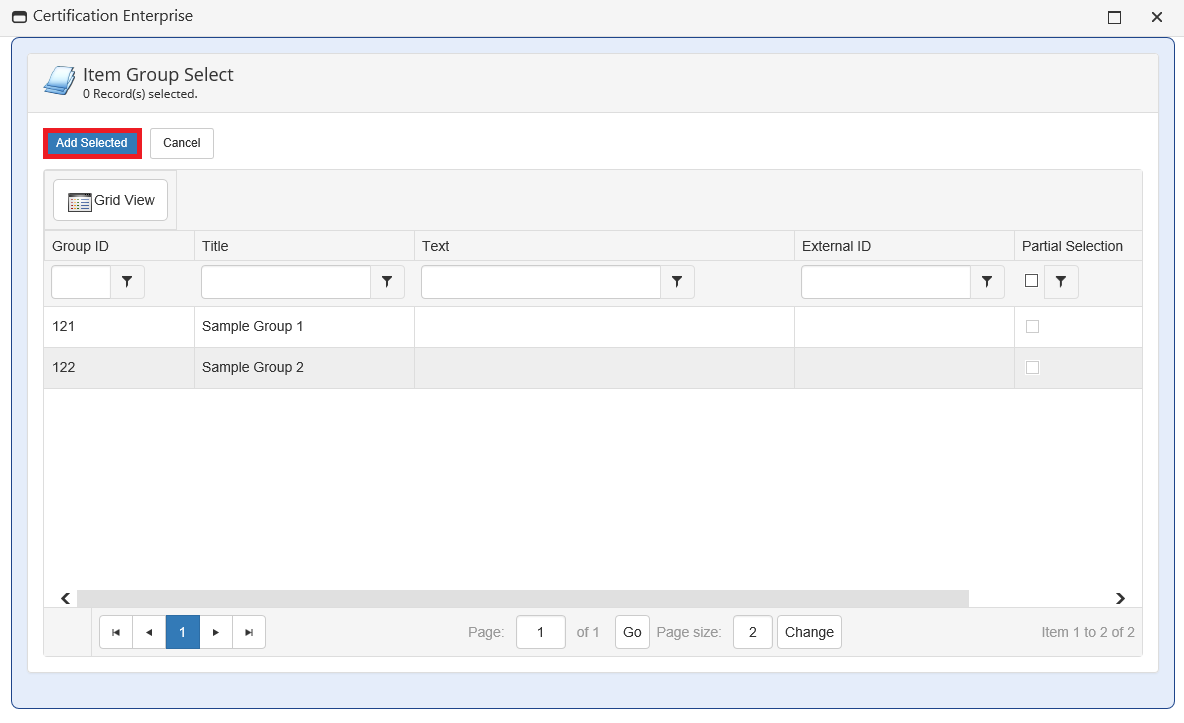Jump to last page in pager
This screenshot has height=723, width=1184.
click(x=249, y=632)
